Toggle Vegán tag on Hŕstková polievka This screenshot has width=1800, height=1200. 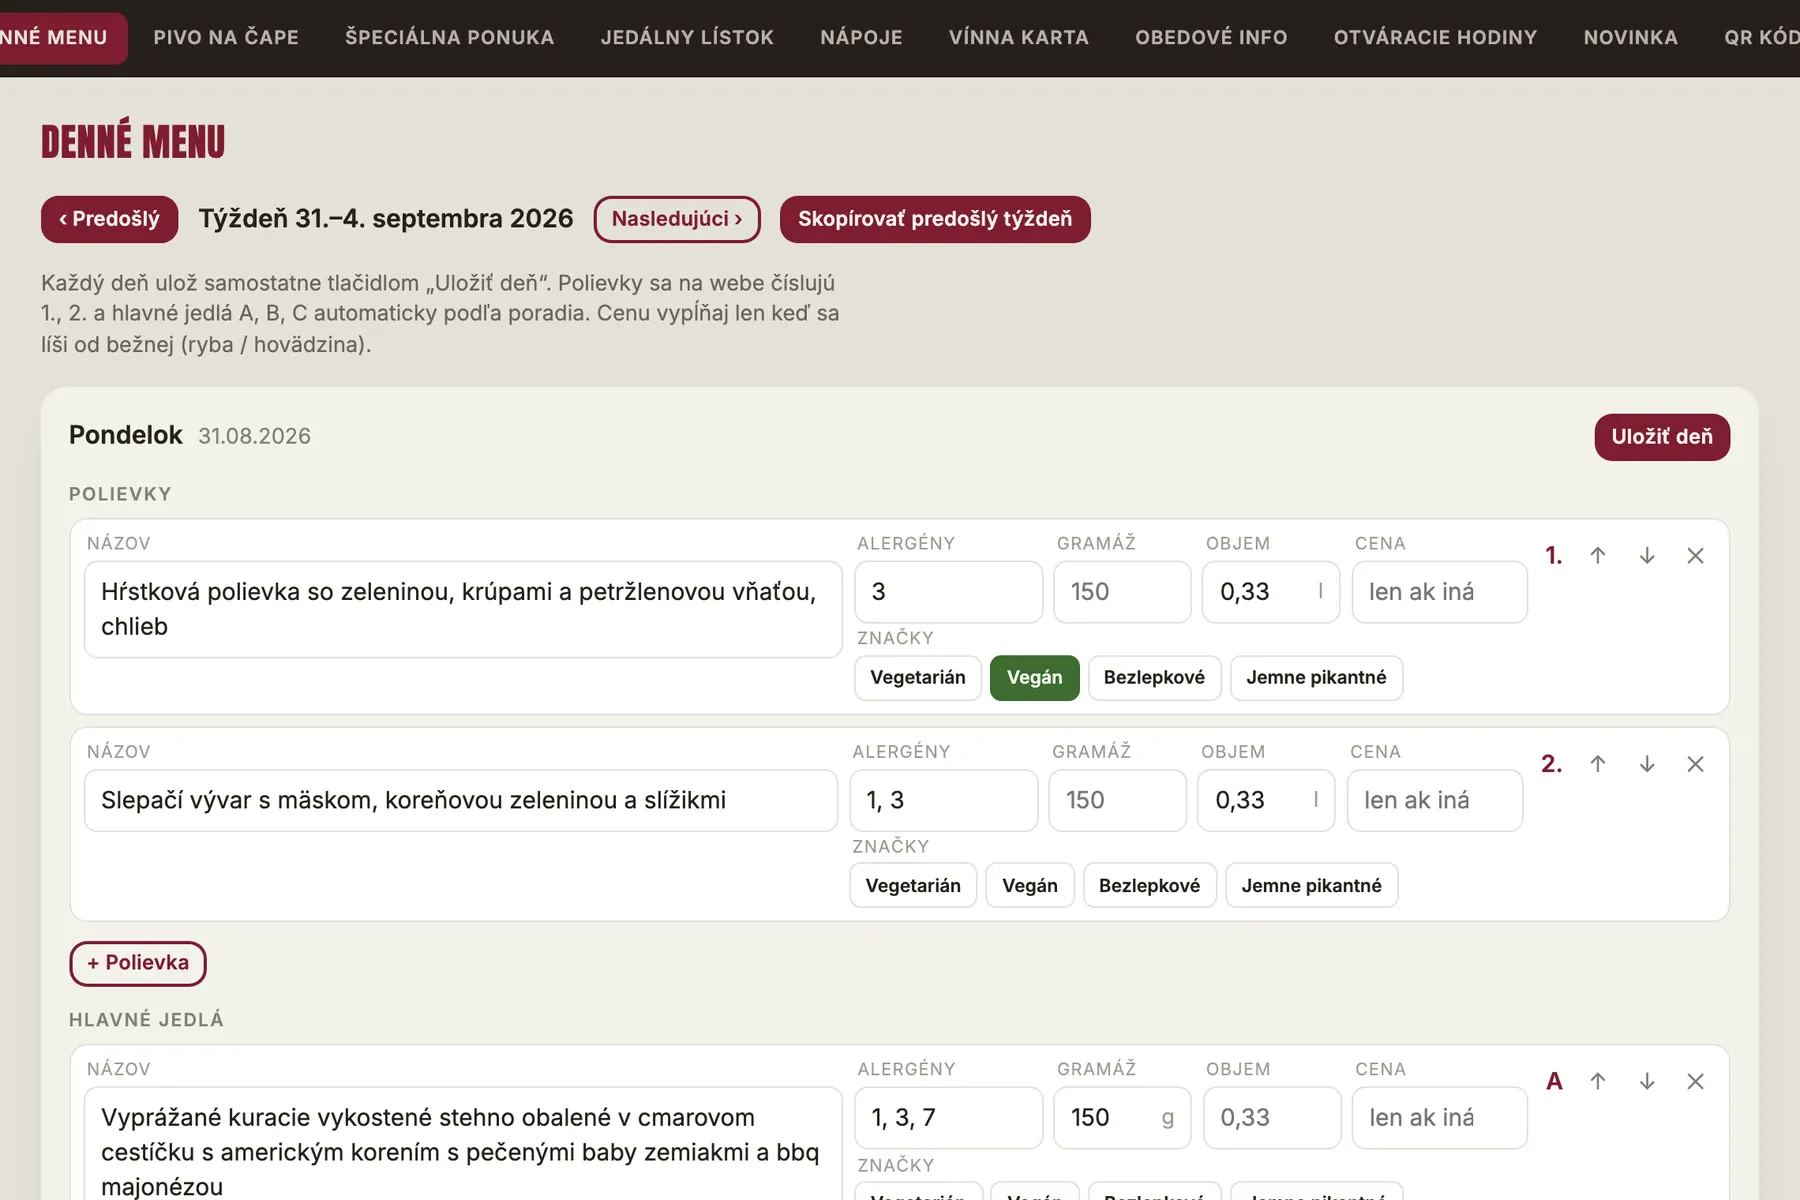click(x=1034, y=678)
